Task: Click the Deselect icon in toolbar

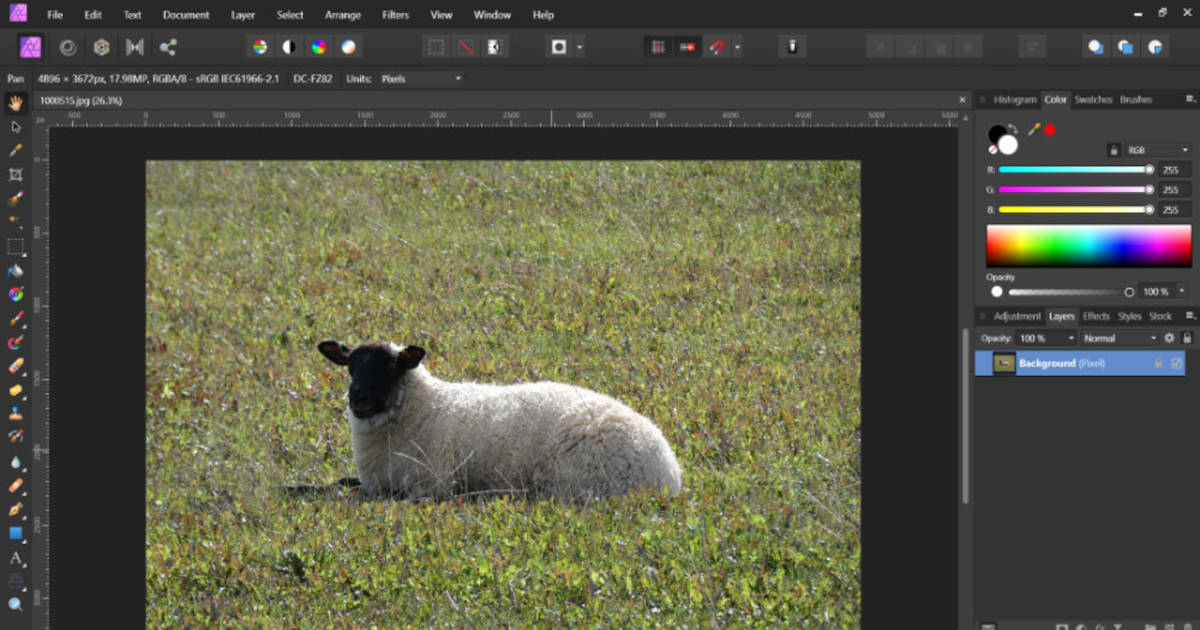Action: [x=465, y=47]
